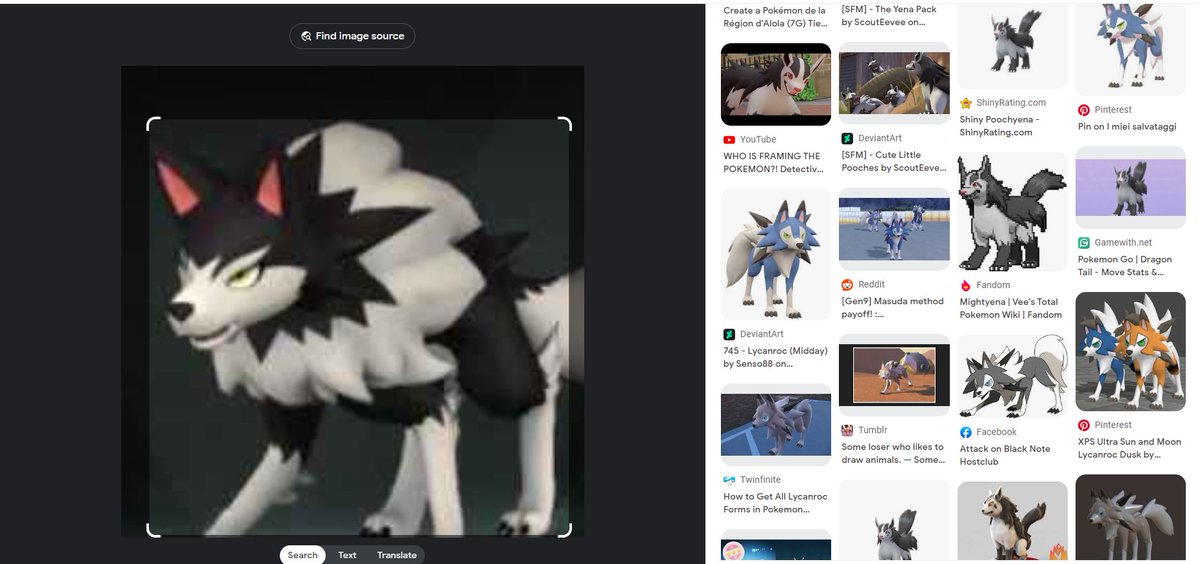This screenshot has width=1200, height=564.
Task: Click the Fandom source icon
Action: 966,286
